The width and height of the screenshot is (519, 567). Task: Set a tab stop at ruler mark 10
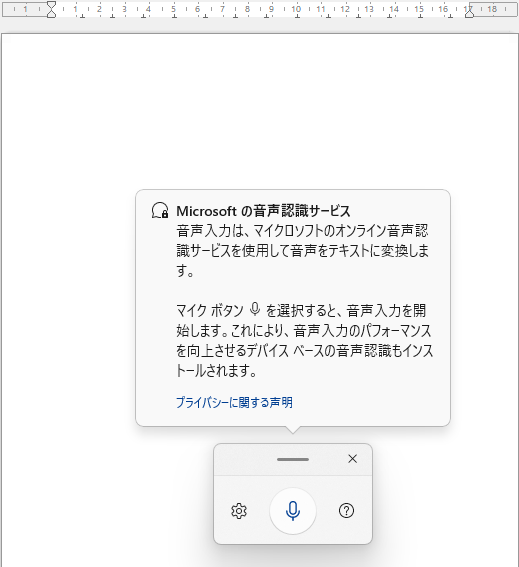(x=296, y=9)
